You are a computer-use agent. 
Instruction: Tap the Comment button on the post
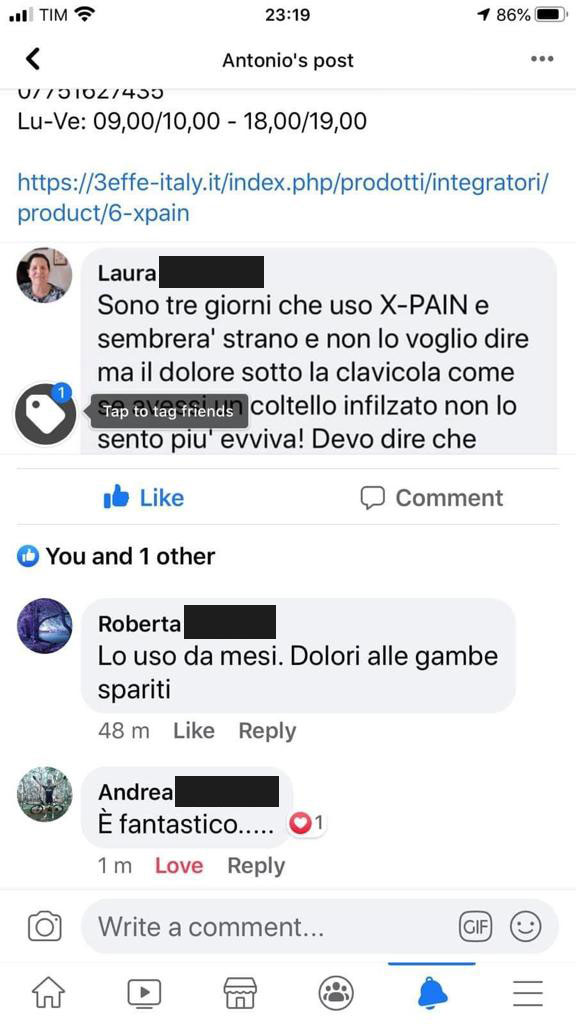coord(432,498)
